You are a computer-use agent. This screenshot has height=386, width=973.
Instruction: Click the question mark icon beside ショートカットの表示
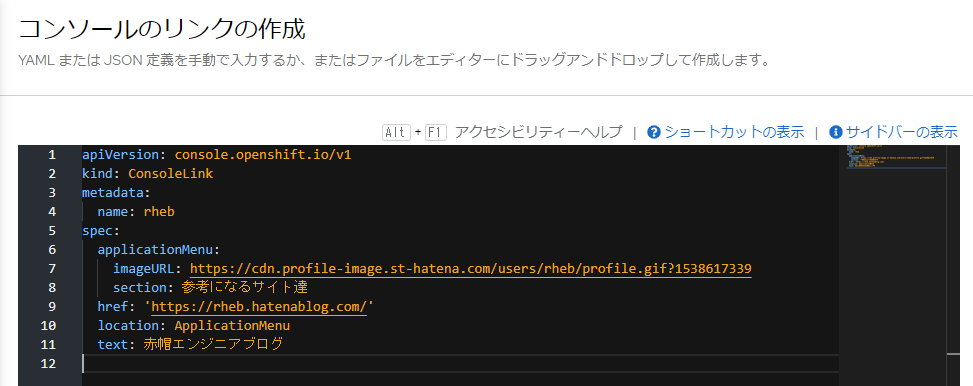653,132
